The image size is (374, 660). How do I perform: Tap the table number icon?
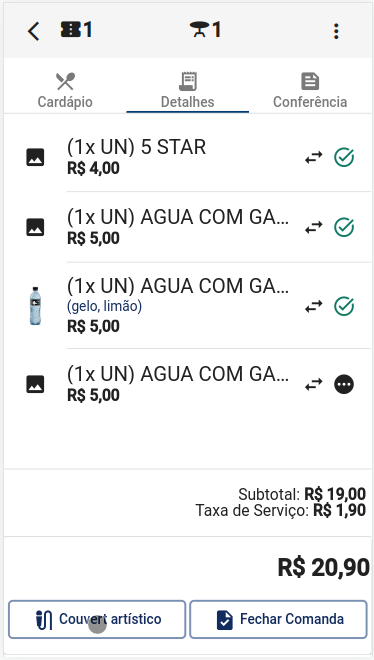(205, 30)
